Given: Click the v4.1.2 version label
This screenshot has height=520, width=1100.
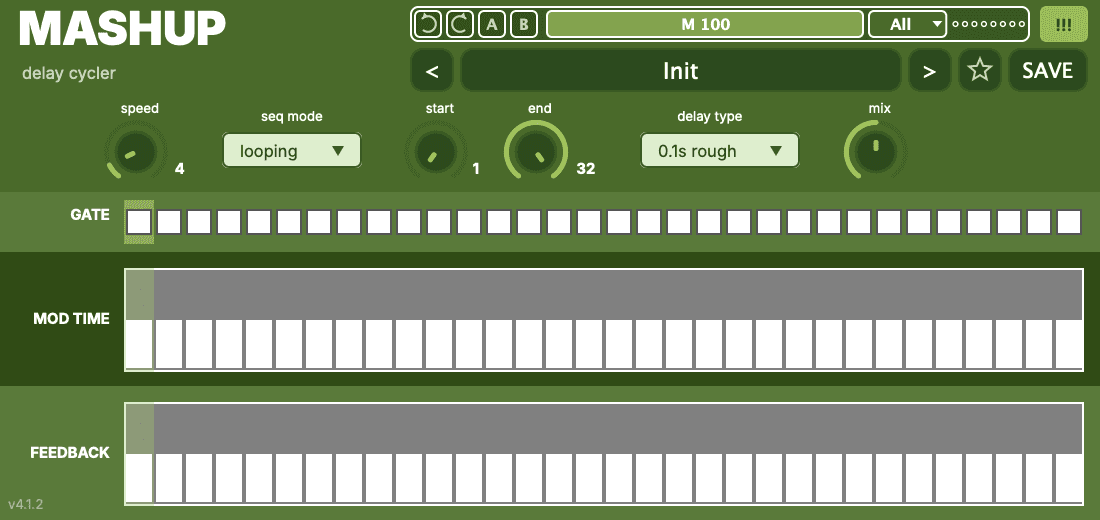Looking at the screenshot, I should pyautogui.click(x=26, y=504).
